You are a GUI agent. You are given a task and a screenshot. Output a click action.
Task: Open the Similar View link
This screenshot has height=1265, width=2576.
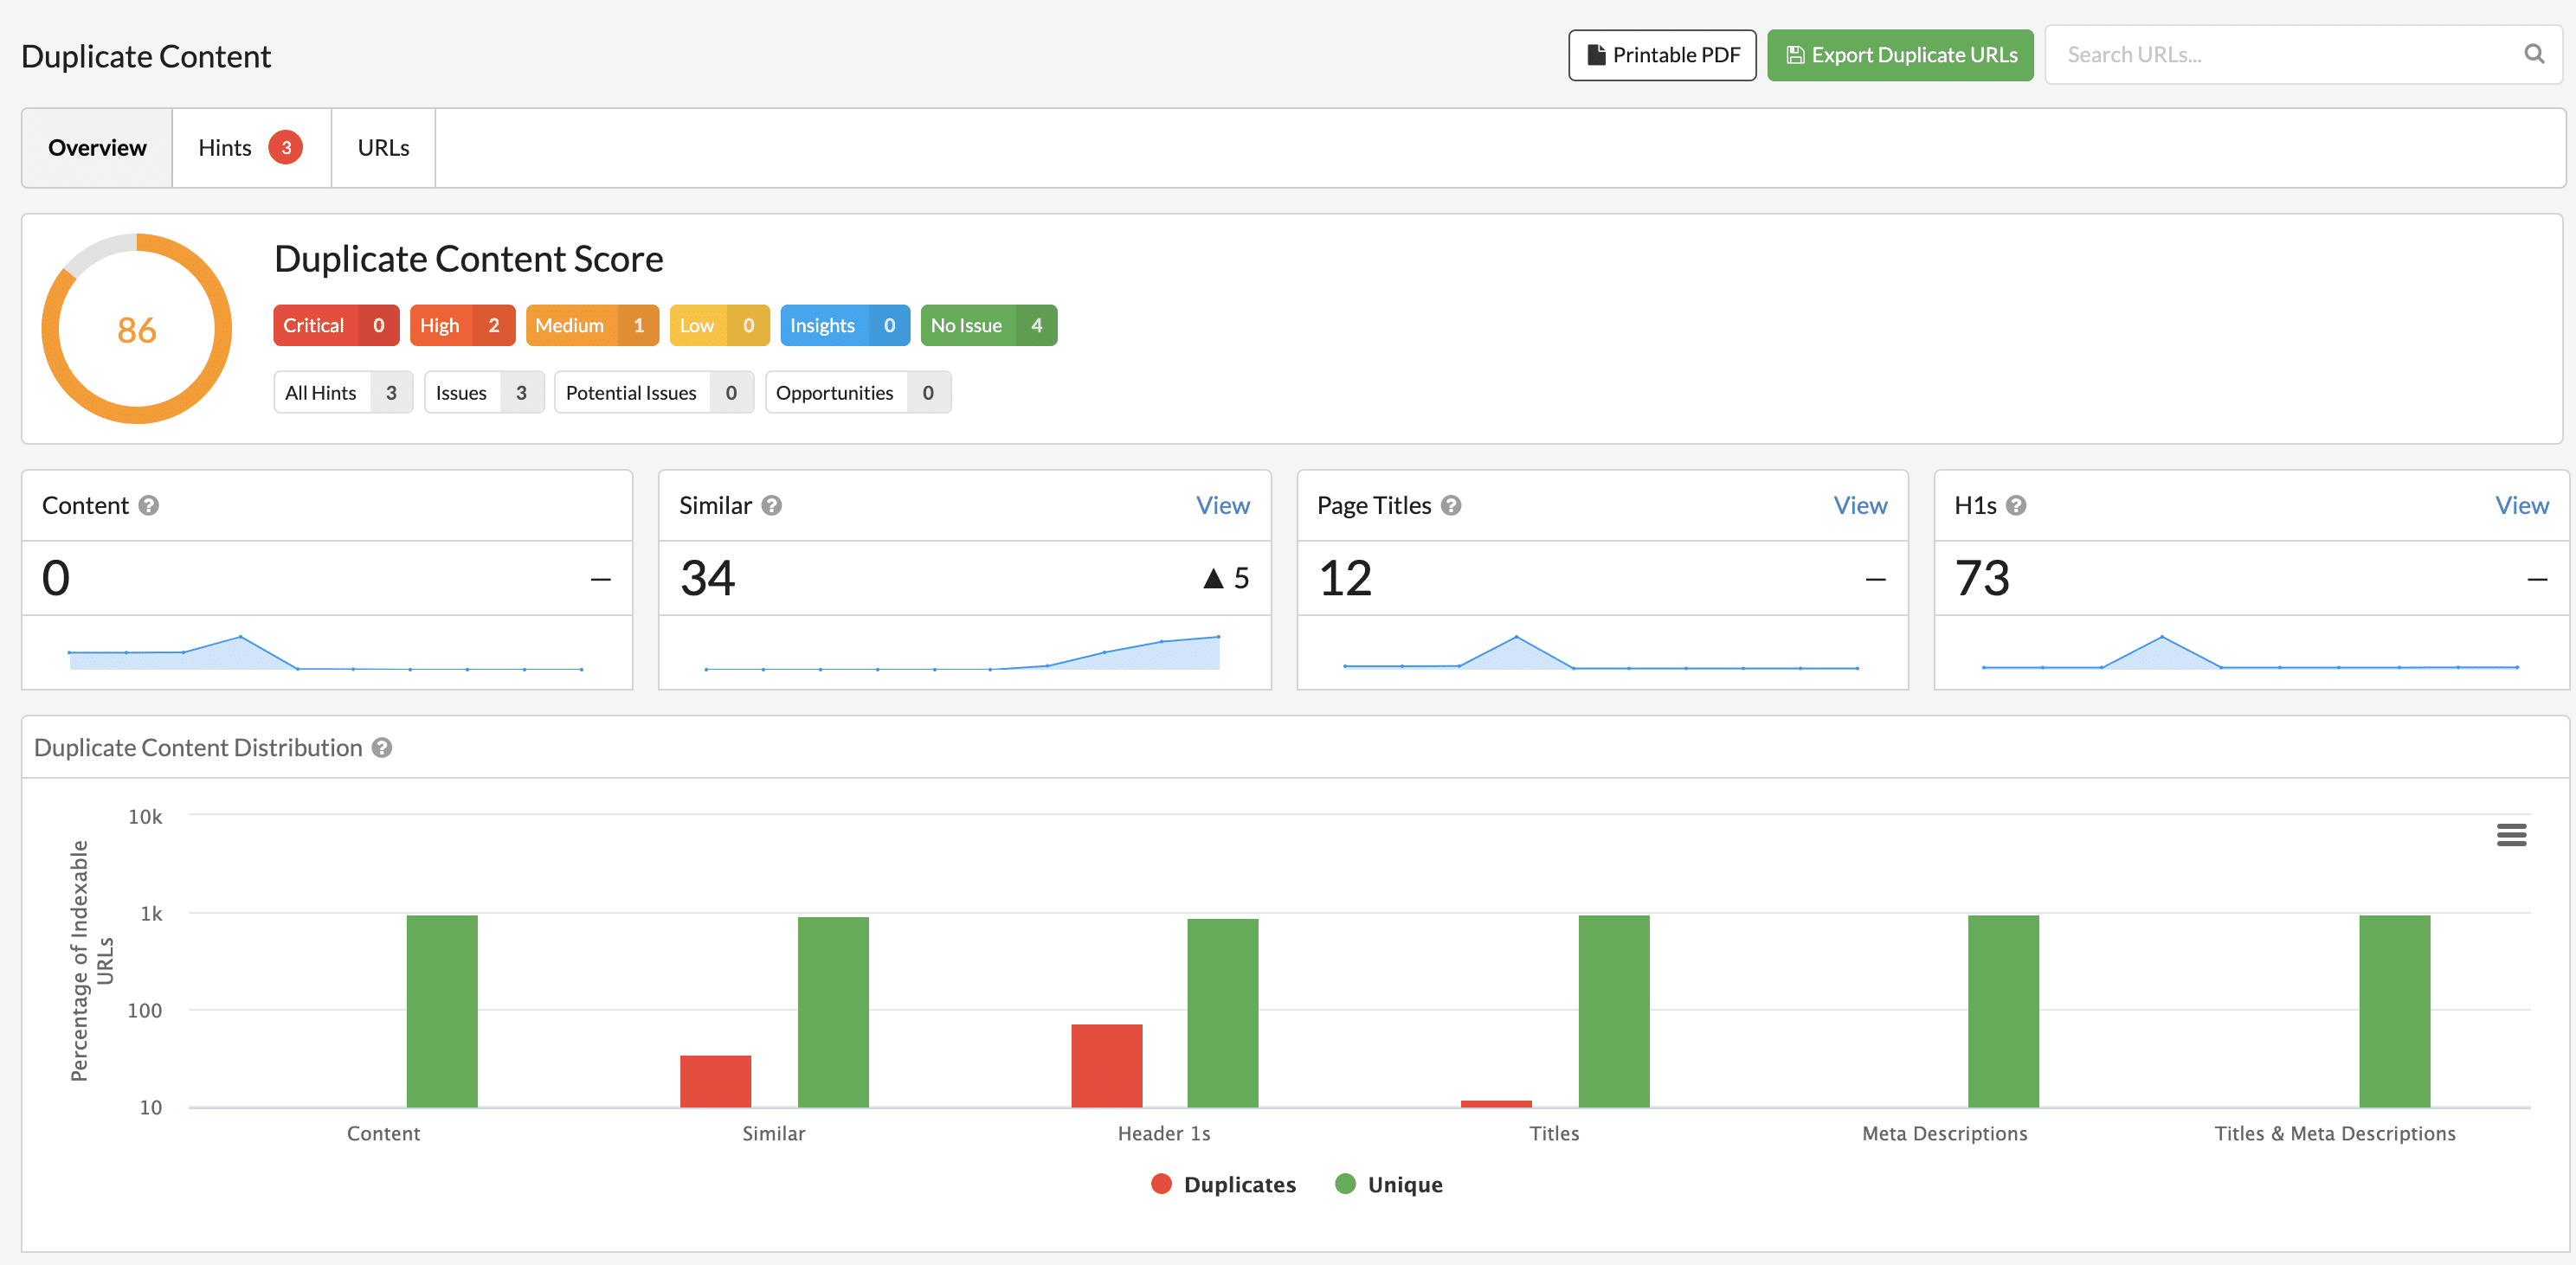(1222, 506)
